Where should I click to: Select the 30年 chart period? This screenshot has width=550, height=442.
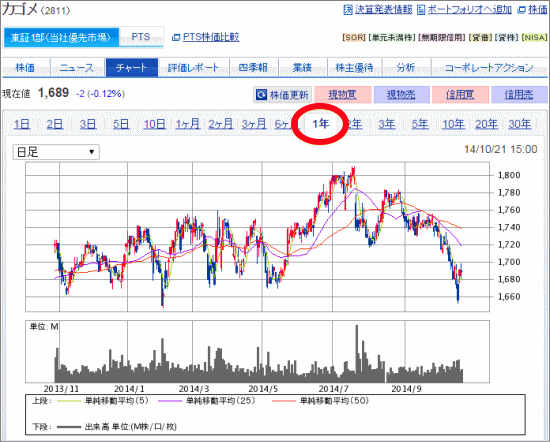click(520, 124)
